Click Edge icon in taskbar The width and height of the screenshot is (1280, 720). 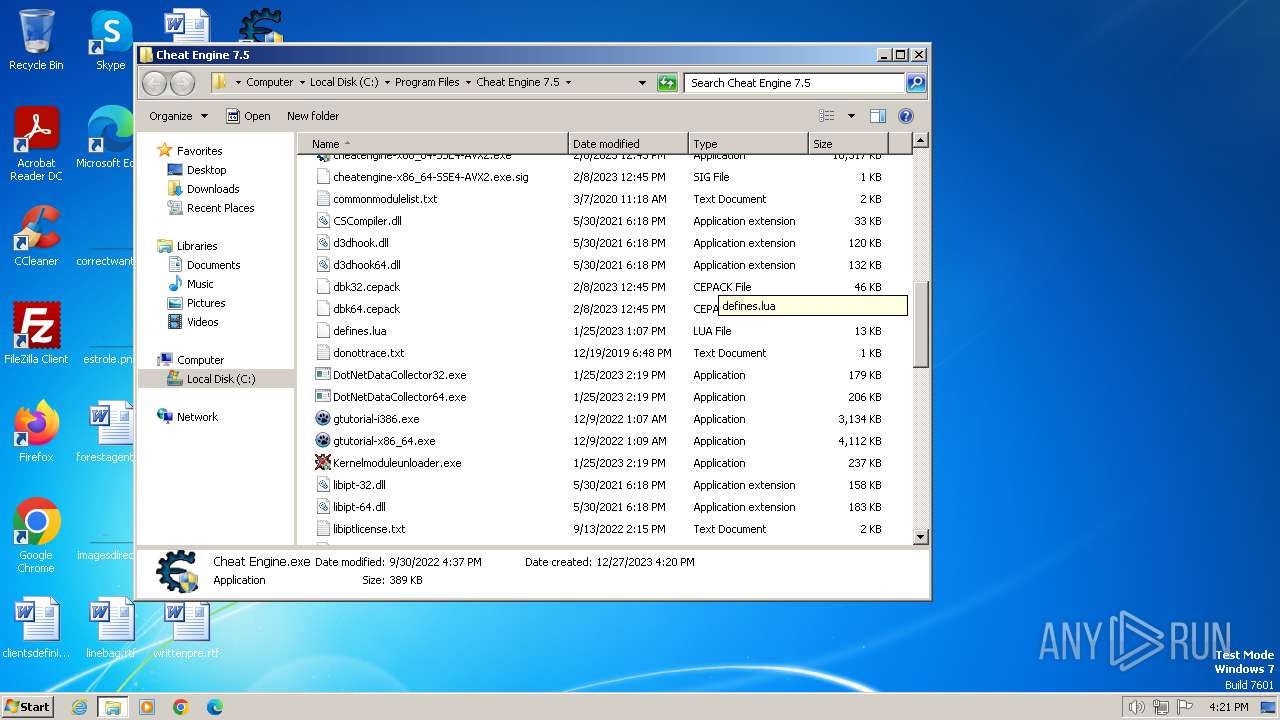coord(215,707)
